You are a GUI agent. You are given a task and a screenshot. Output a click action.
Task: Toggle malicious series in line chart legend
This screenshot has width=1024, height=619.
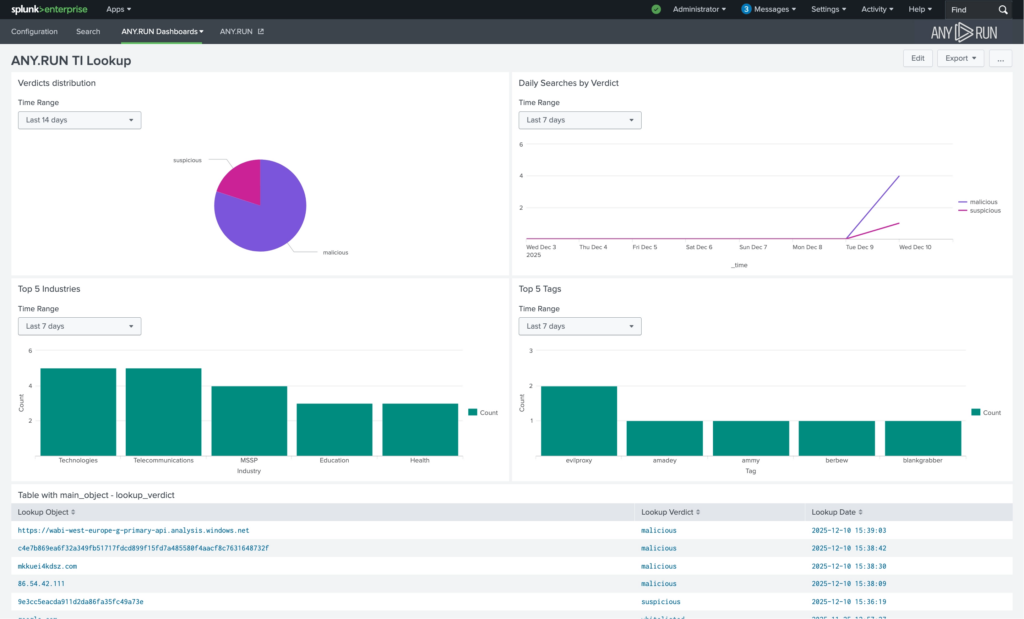pyautogui.click(x=983, y=201)
